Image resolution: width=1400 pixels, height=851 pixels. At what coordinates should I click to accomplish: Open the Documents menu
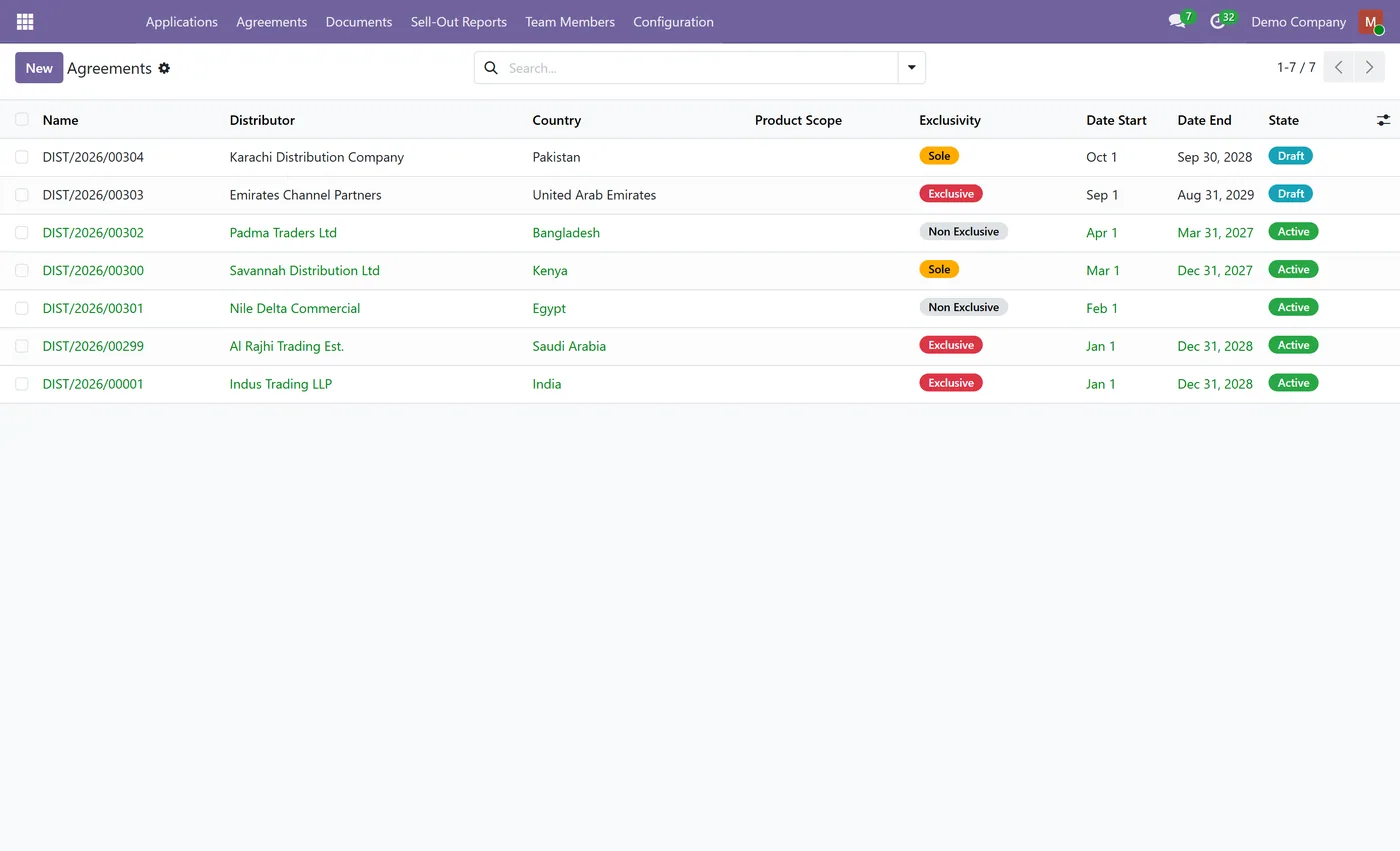pyautogui.click(x=359, y=22)
